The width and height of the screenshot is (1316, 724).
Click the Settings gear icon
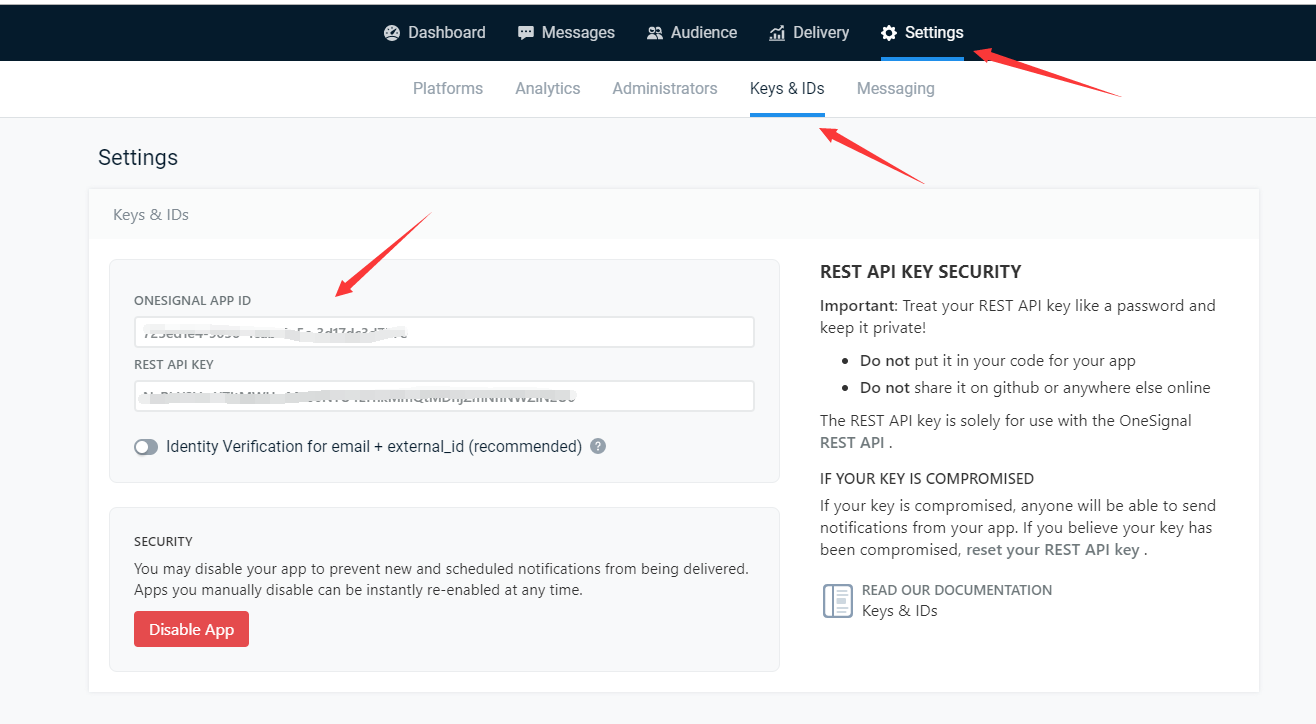[x=889, y=33]
